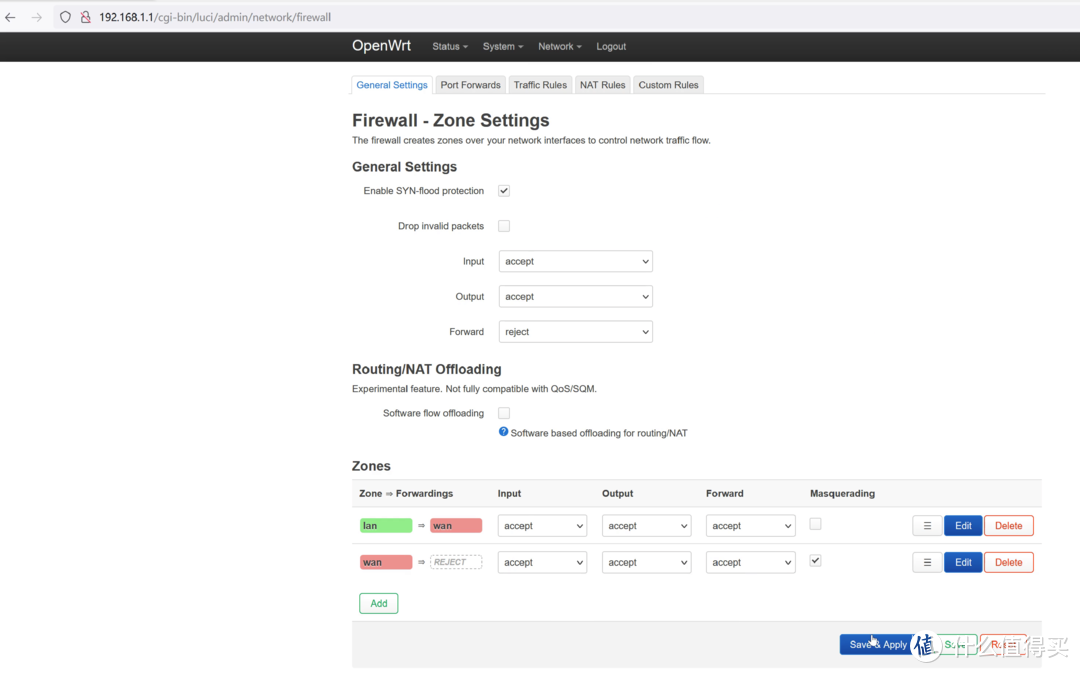Toggle Masquerading for the lan zone
1080x673 pixels.
click(816, 524)
